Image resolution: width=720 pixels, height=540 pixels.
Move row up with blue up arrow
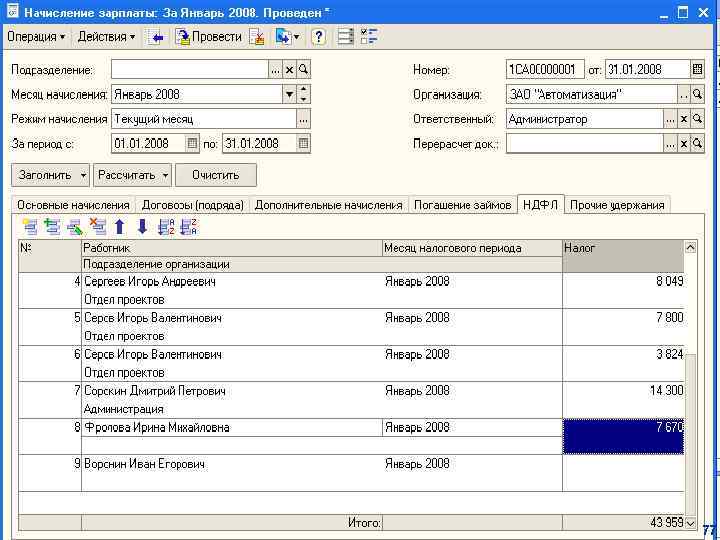point(120,226)
